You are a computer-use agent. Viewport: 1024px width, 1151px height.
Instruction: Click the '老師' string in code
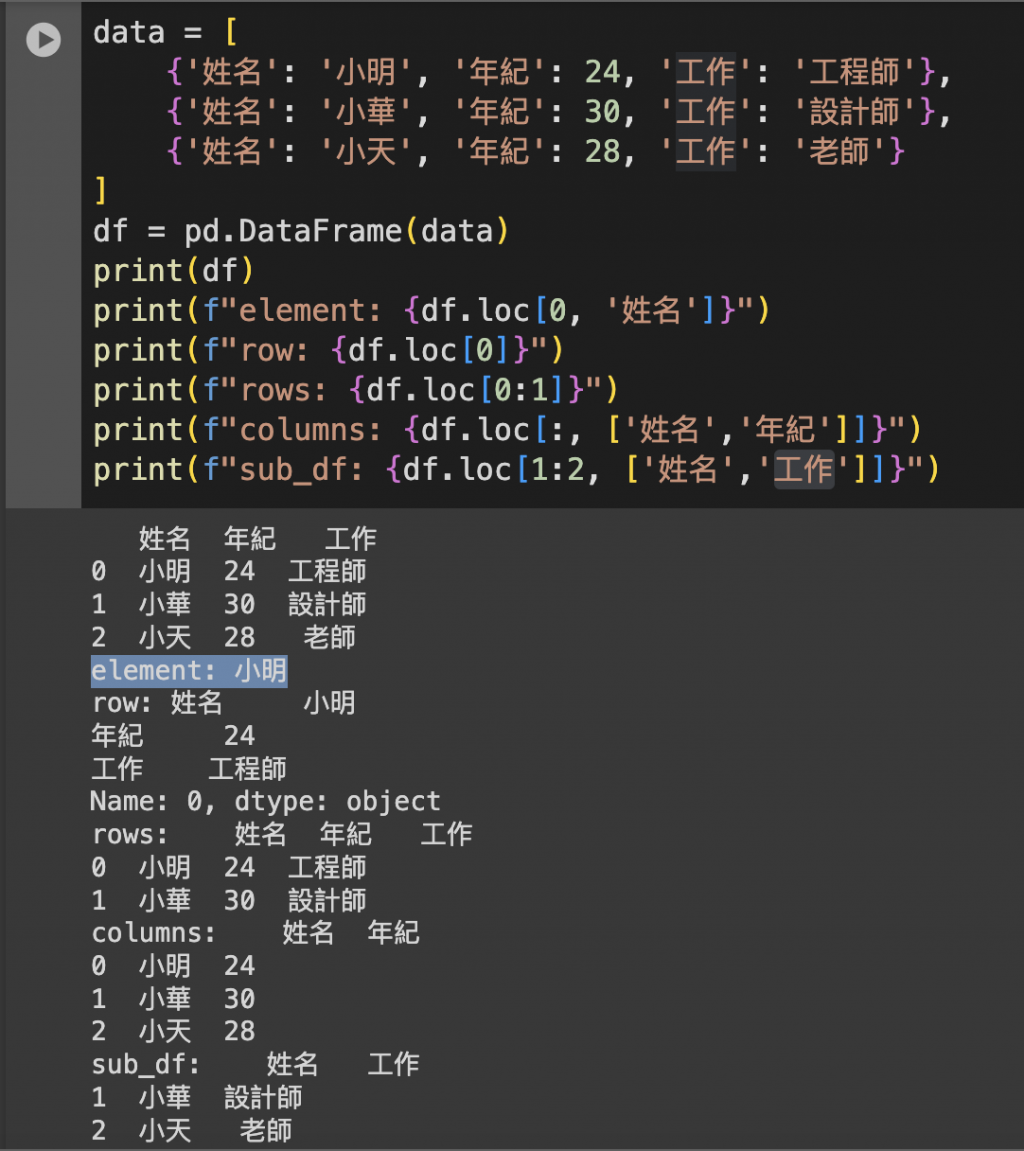tap(839, 152)
